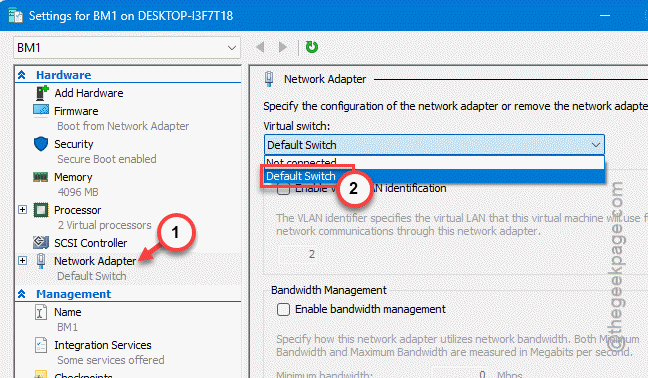The height and width of the screenshot is (378, 648).
Task: Click Some services offered text
Action: [110, 360]
